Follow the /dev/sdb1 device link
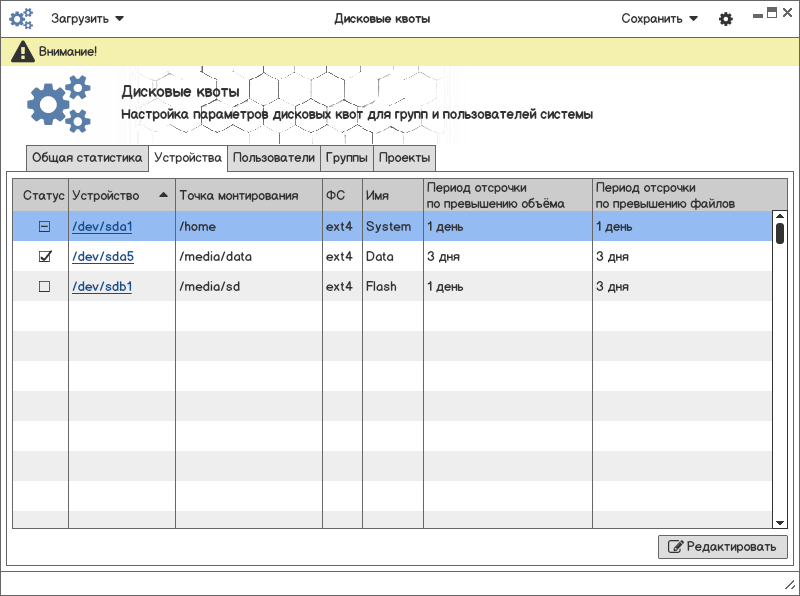The image size is (800, 596). (102, 287)
